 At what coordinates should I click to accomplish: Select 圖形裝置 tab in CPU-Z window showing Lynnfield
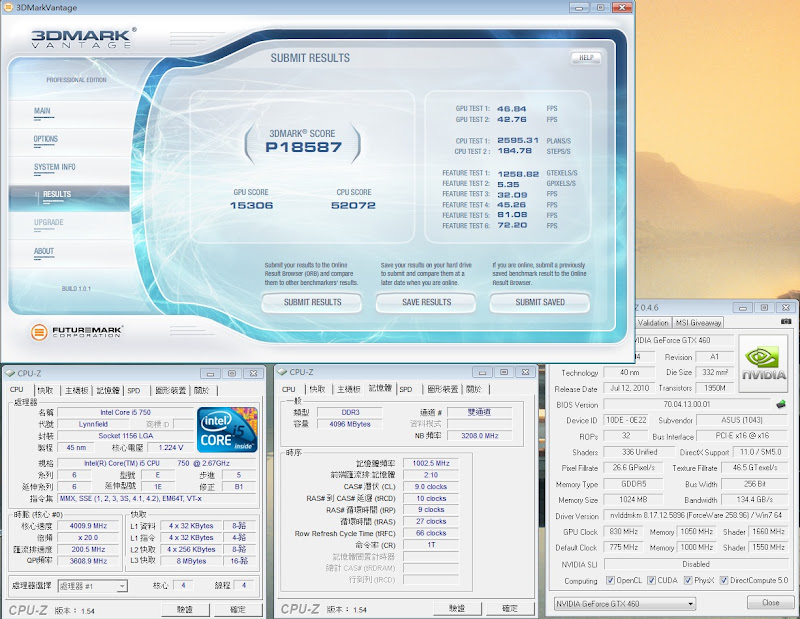coord(171,390)
